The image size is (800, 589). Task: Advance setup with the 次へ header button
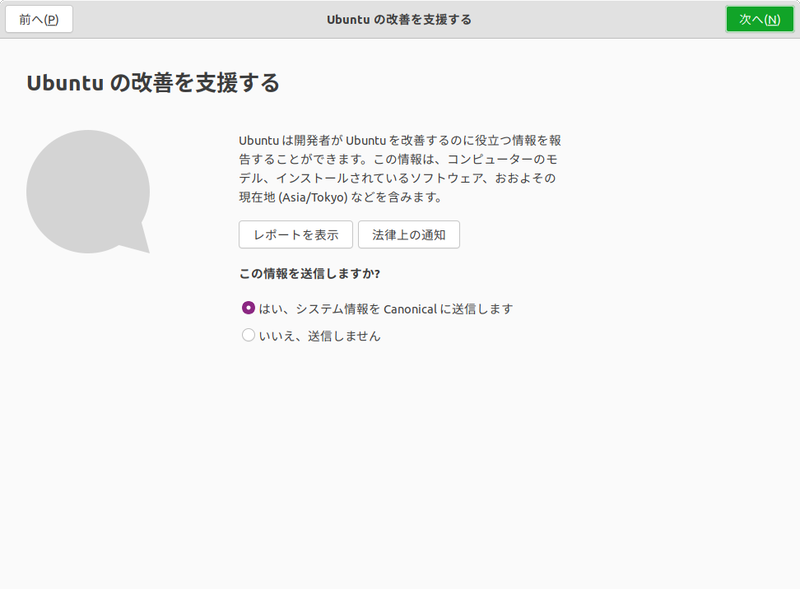pos(760,18)
